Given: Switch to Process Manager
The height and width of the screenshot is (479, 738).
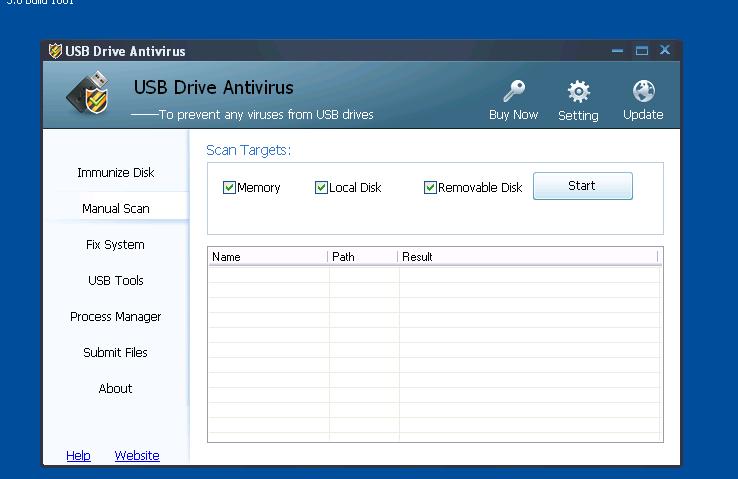Looking at the screenshot, I should pos(116,317).
